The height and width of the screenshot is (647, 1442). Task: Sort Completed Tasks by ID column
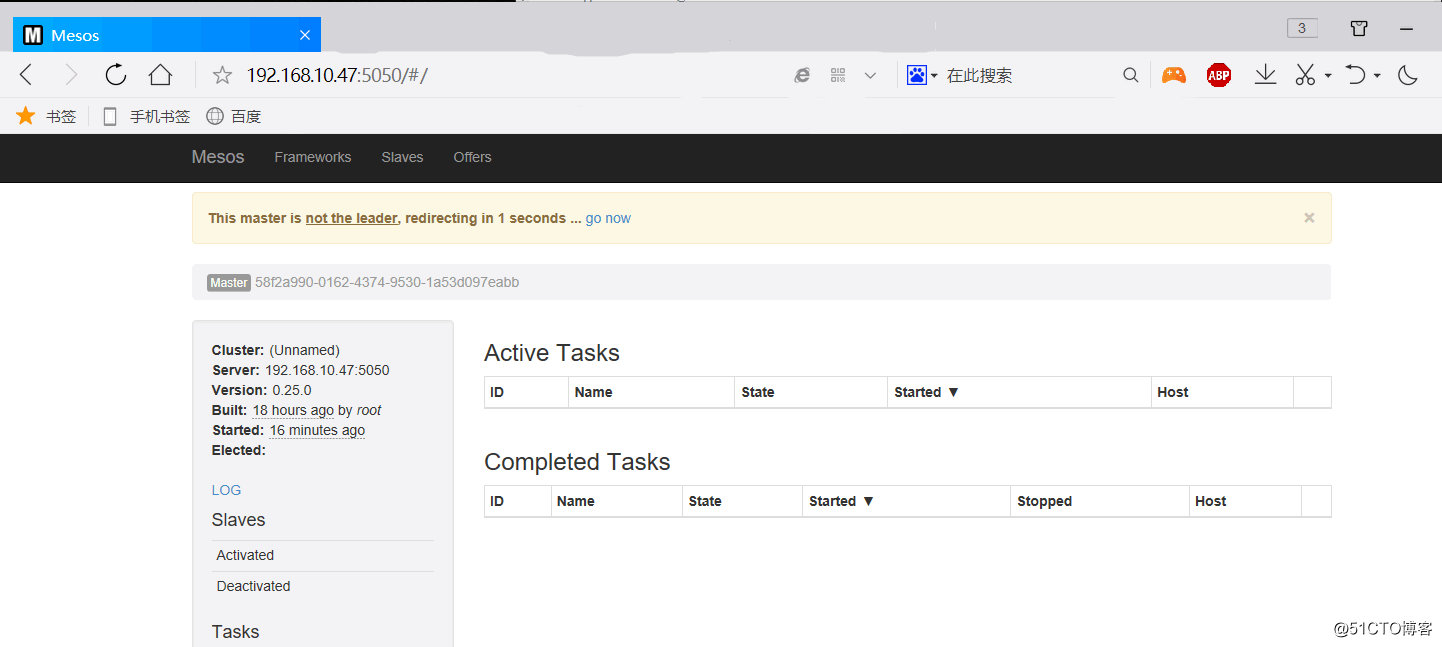pos(518,501)
